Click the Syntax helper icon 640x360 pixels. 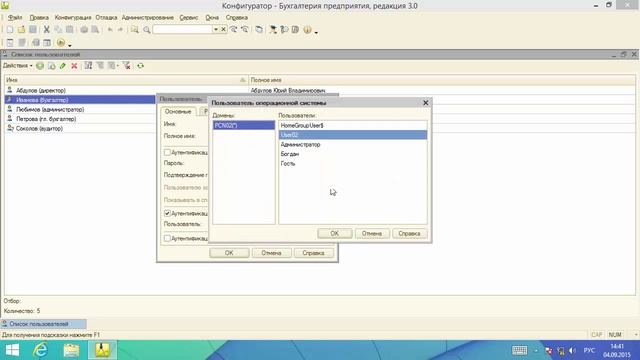273,30
